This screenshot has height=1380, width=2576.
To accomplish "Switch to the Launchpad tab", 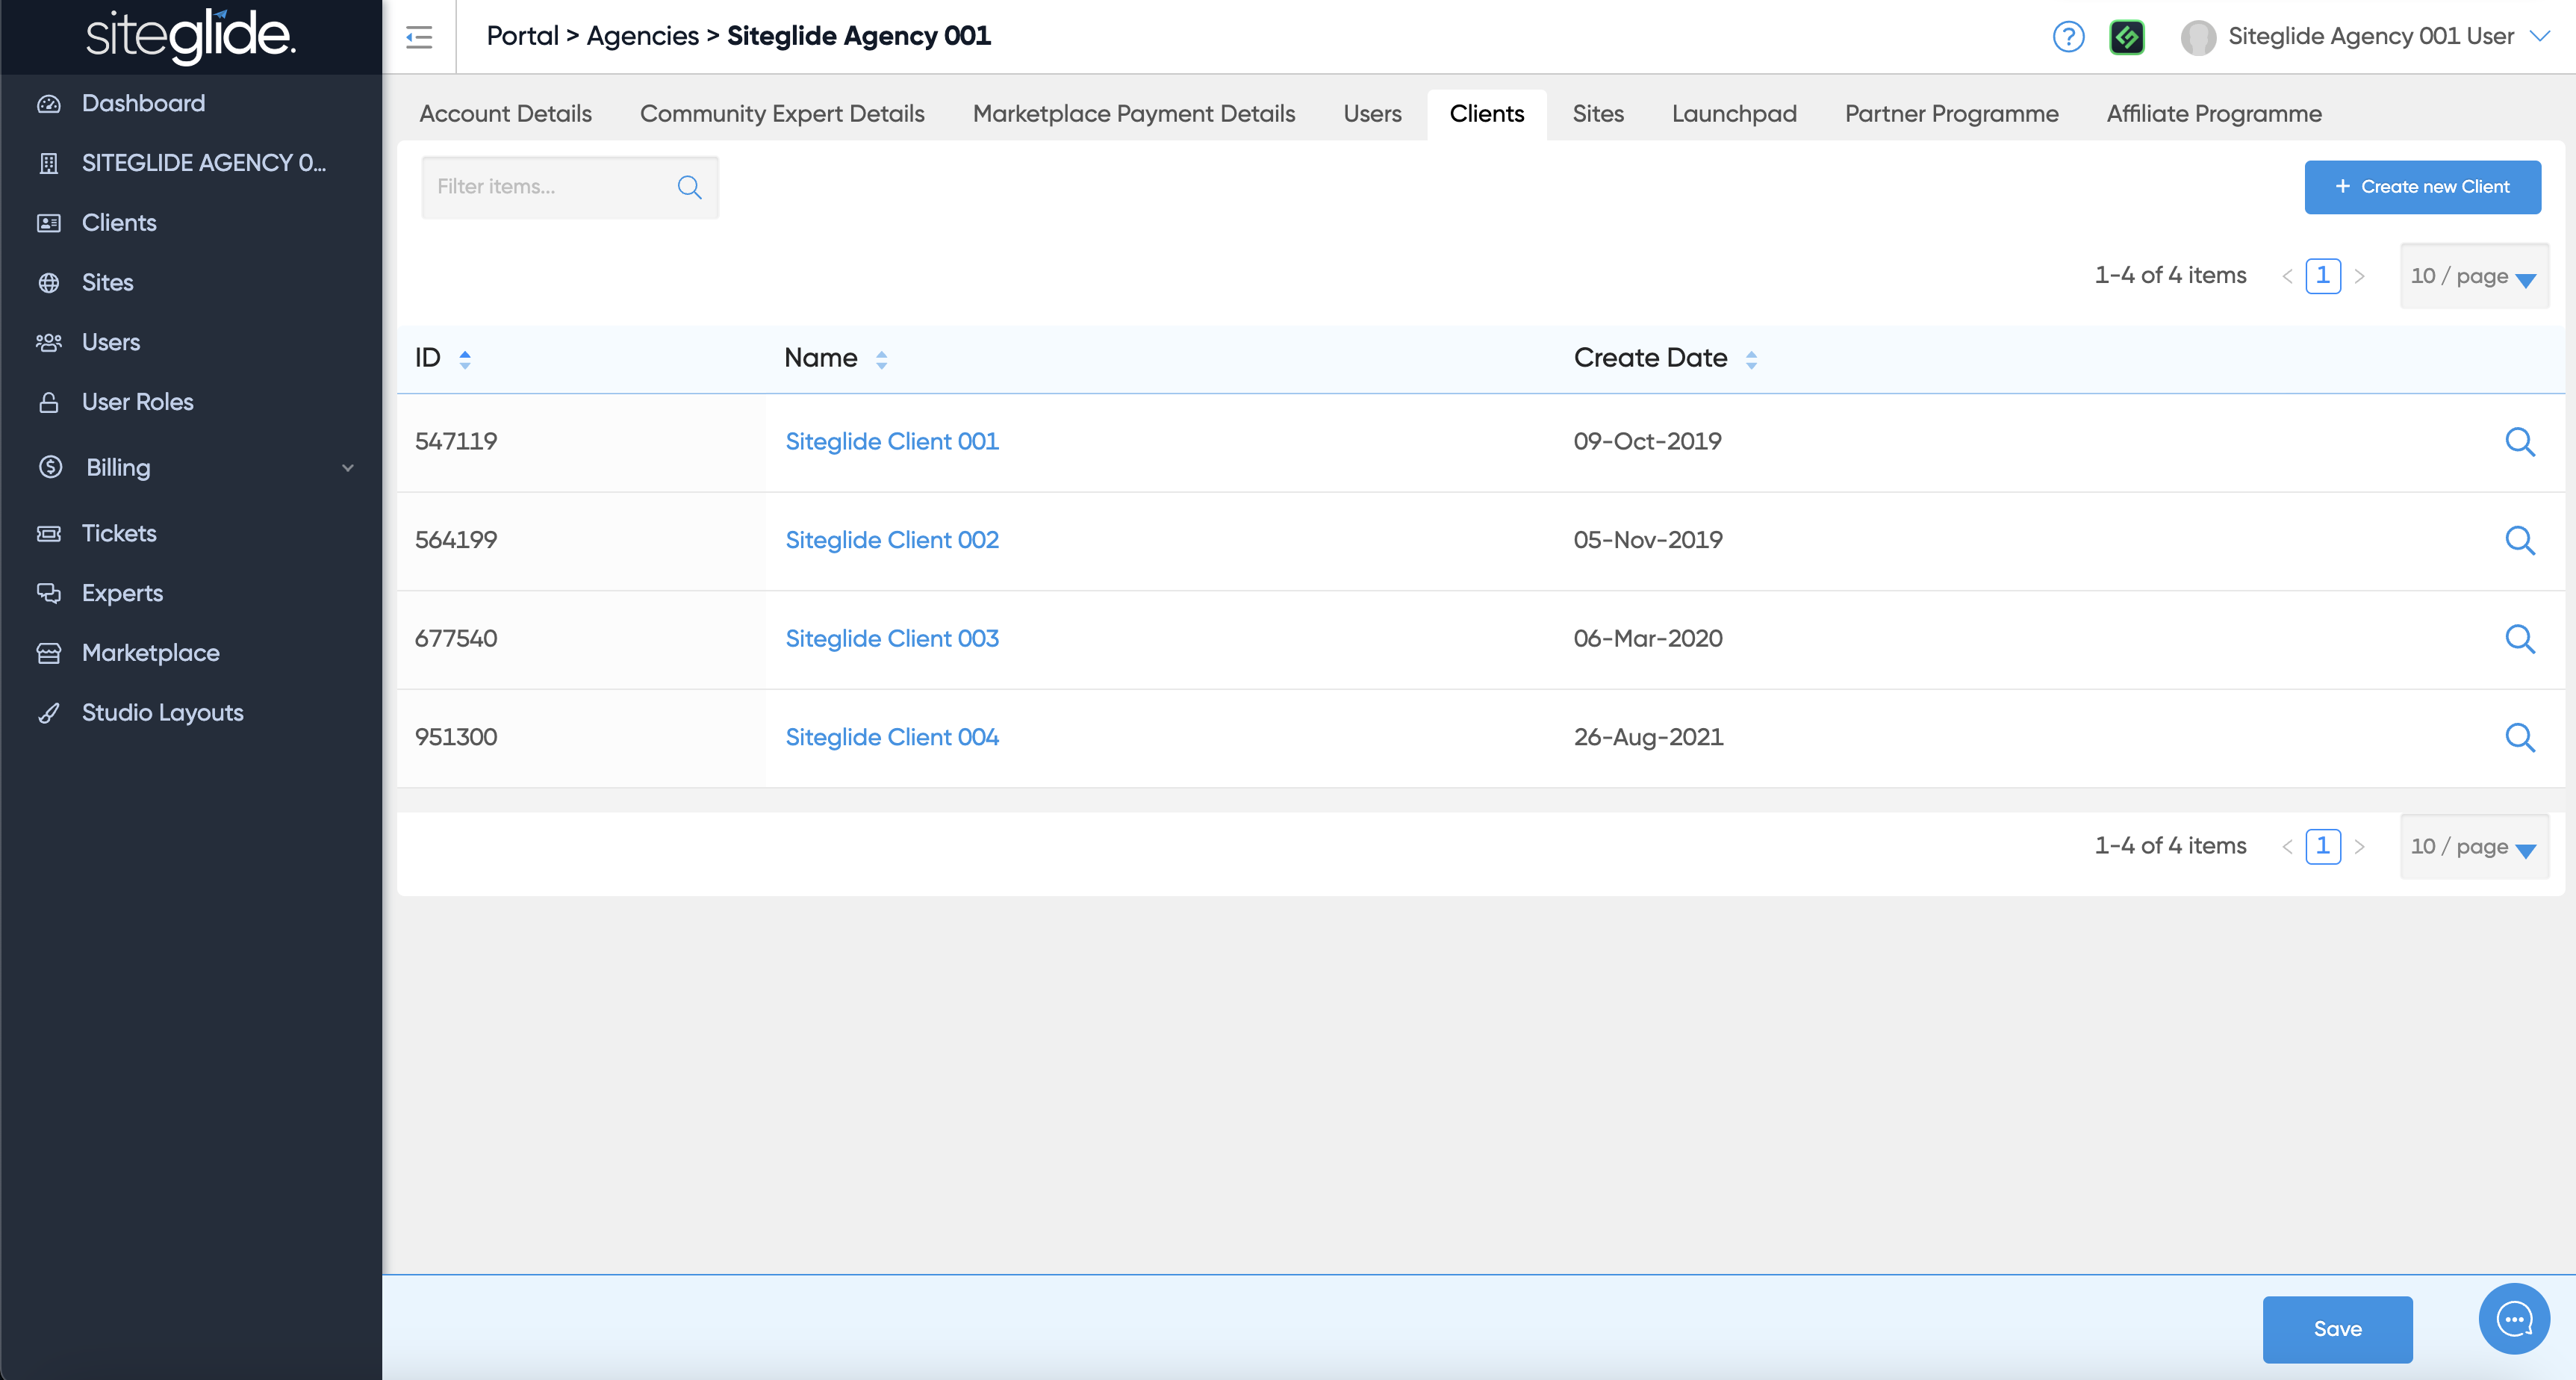I will pyautogui.click(x=1733, y=114).
